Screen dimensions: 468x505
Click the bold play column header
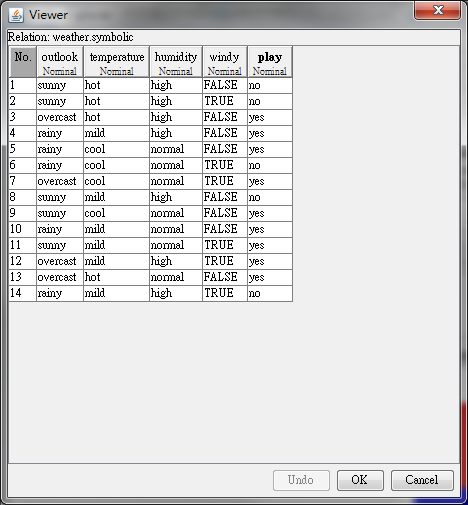pos(270,62)
